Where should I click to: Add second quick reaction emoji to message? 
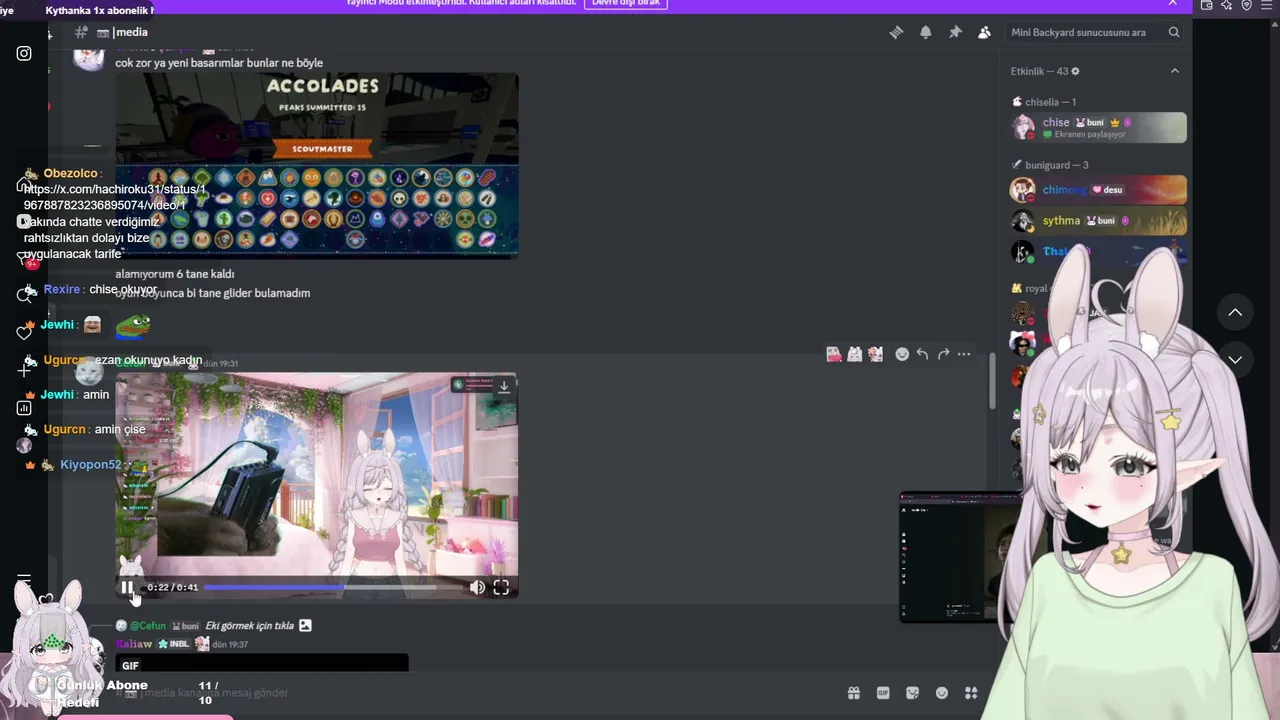(855, 354)
